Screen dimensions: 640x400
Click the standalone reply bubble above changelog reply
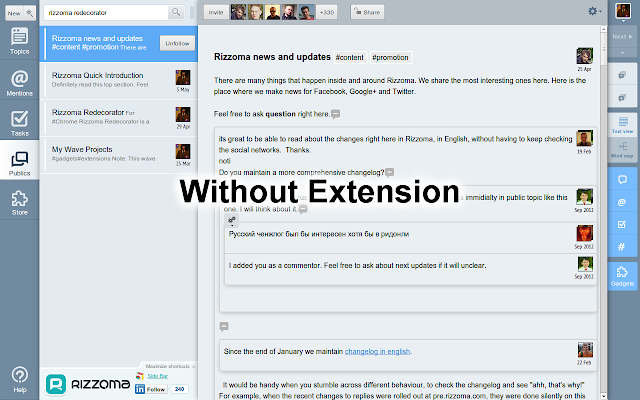(224, 326)
